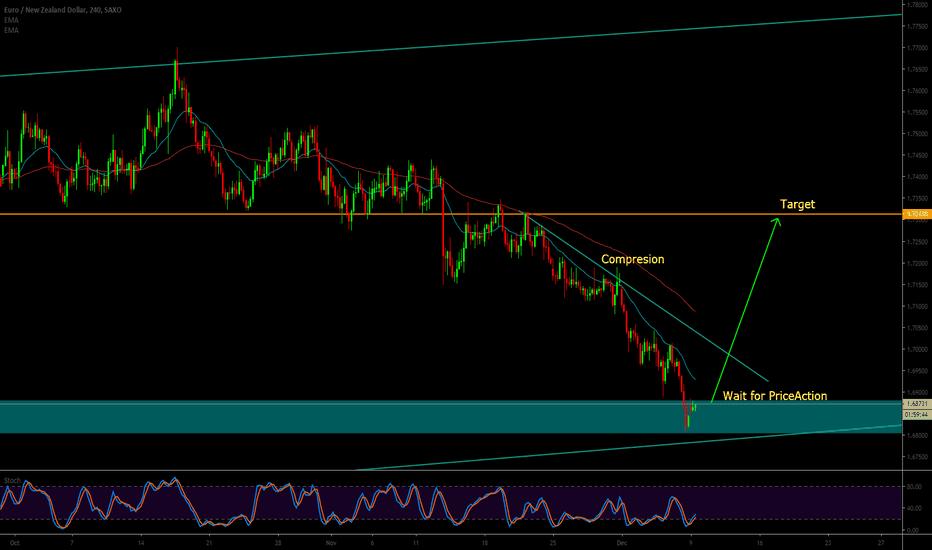The height and width of the screenshot is (550, 932).
Task: Click the 'Nov' date on time axis
Action: (330, 540)
